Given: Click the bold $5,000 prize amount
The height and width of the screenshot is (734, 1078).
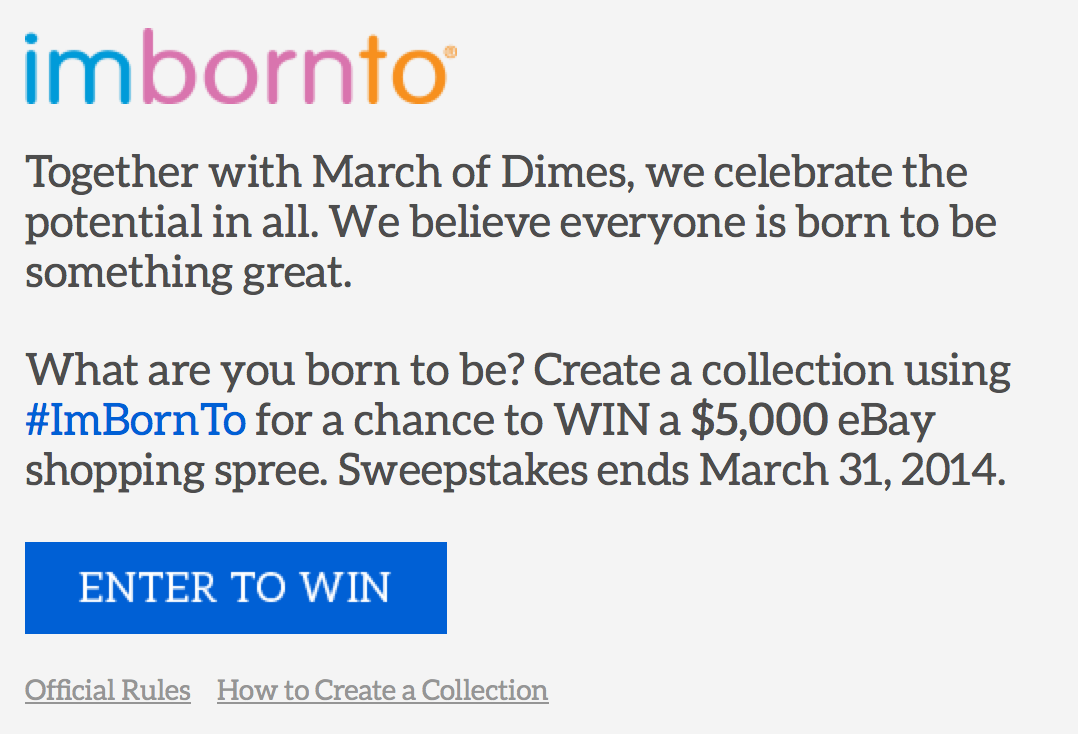Looking at the screenshot, I should 759,420.
